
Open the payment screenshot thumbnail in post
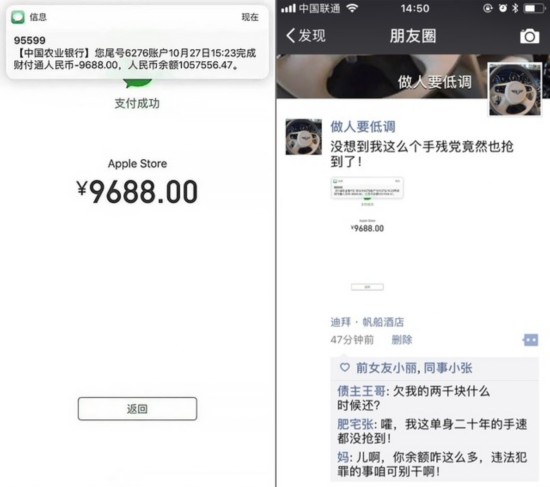(367, 234)
